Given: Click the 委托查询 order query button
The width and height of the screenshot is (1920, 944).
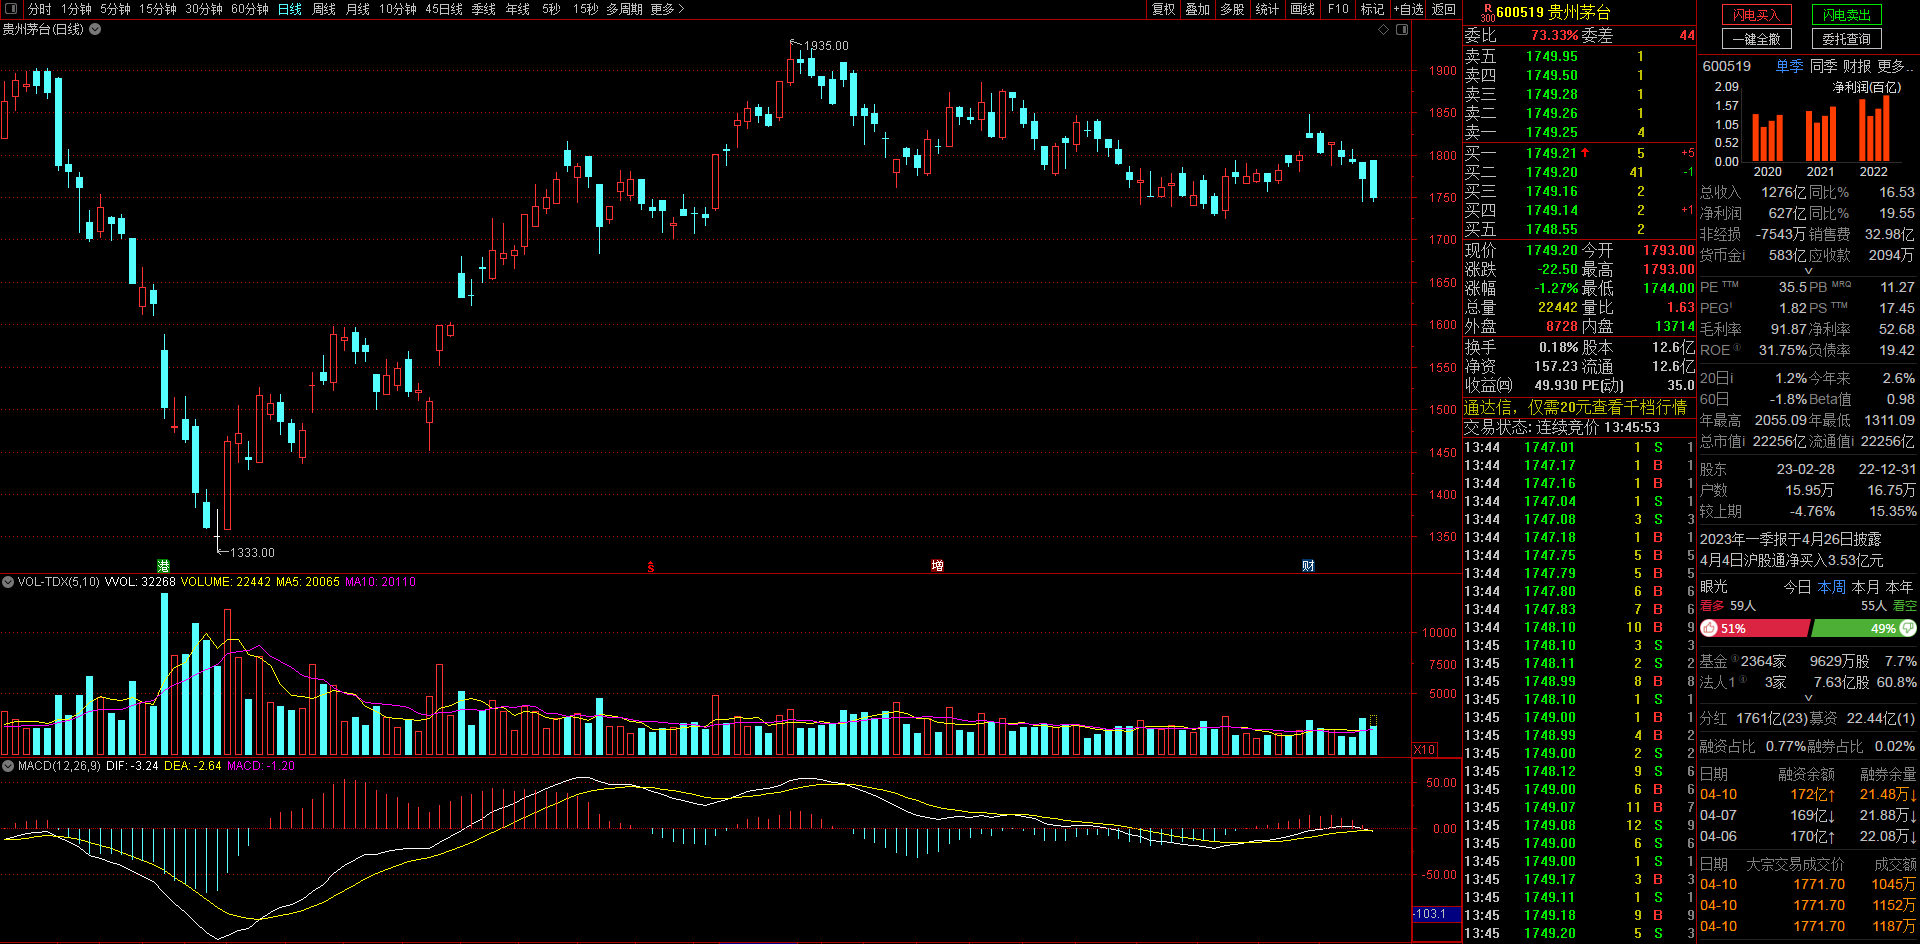Looking at the screenshot, I should click(x=1847, y=39).
